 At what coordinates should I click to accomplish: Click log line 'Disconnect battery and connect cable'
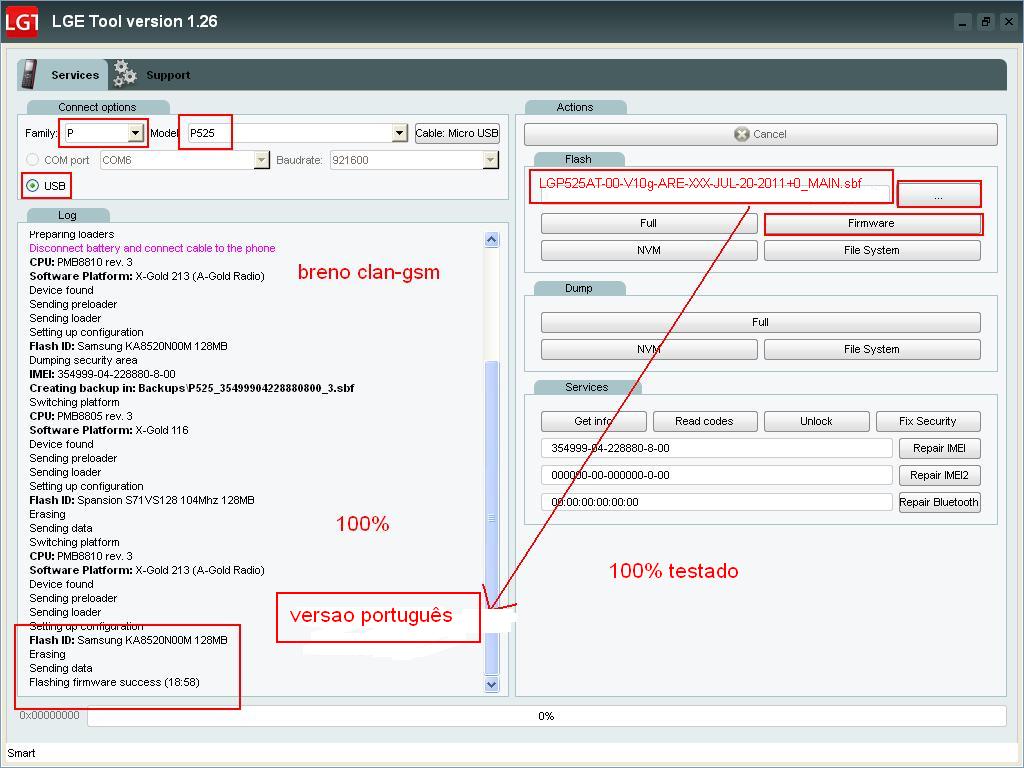(152, 248)
